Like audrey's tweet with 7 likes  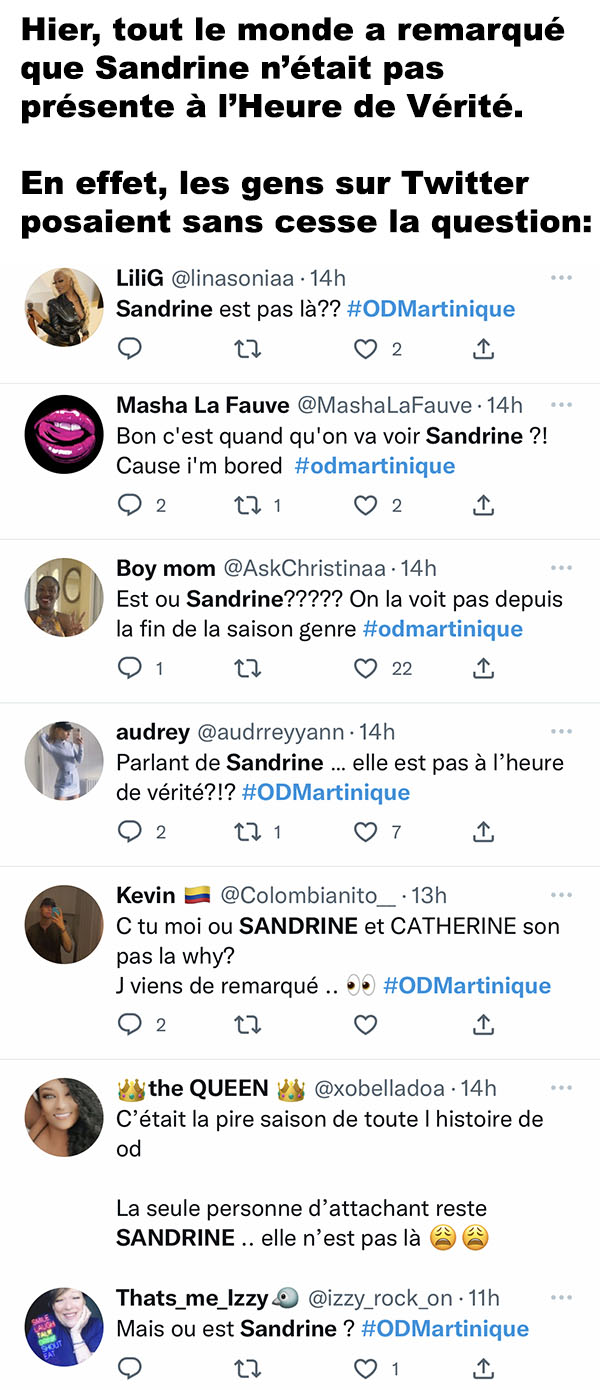[x=367, y=831]
